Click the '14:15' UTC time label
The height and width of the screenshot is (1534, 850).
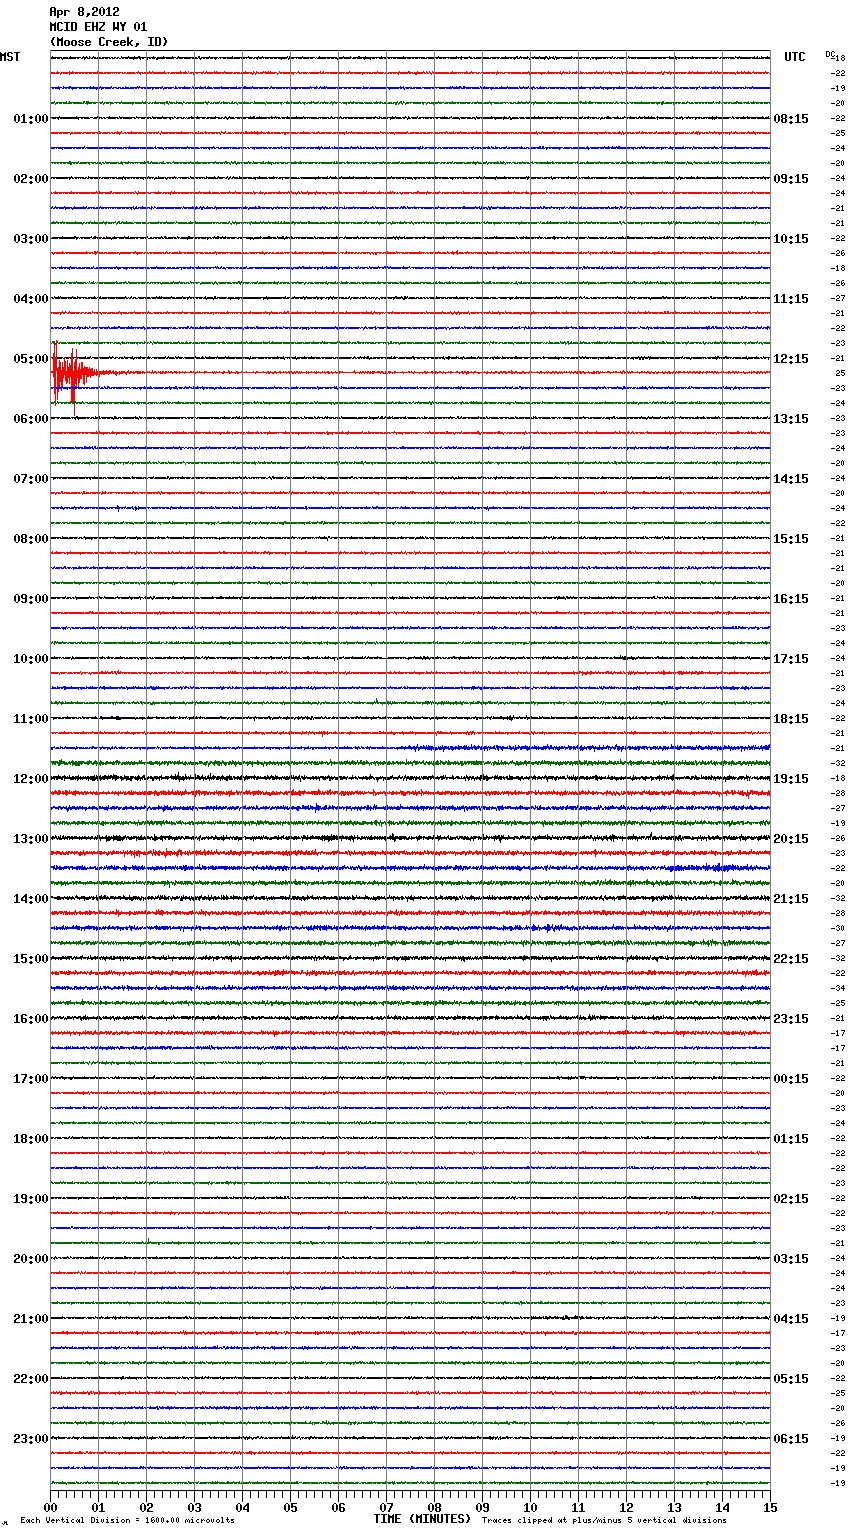click(791, 479)
